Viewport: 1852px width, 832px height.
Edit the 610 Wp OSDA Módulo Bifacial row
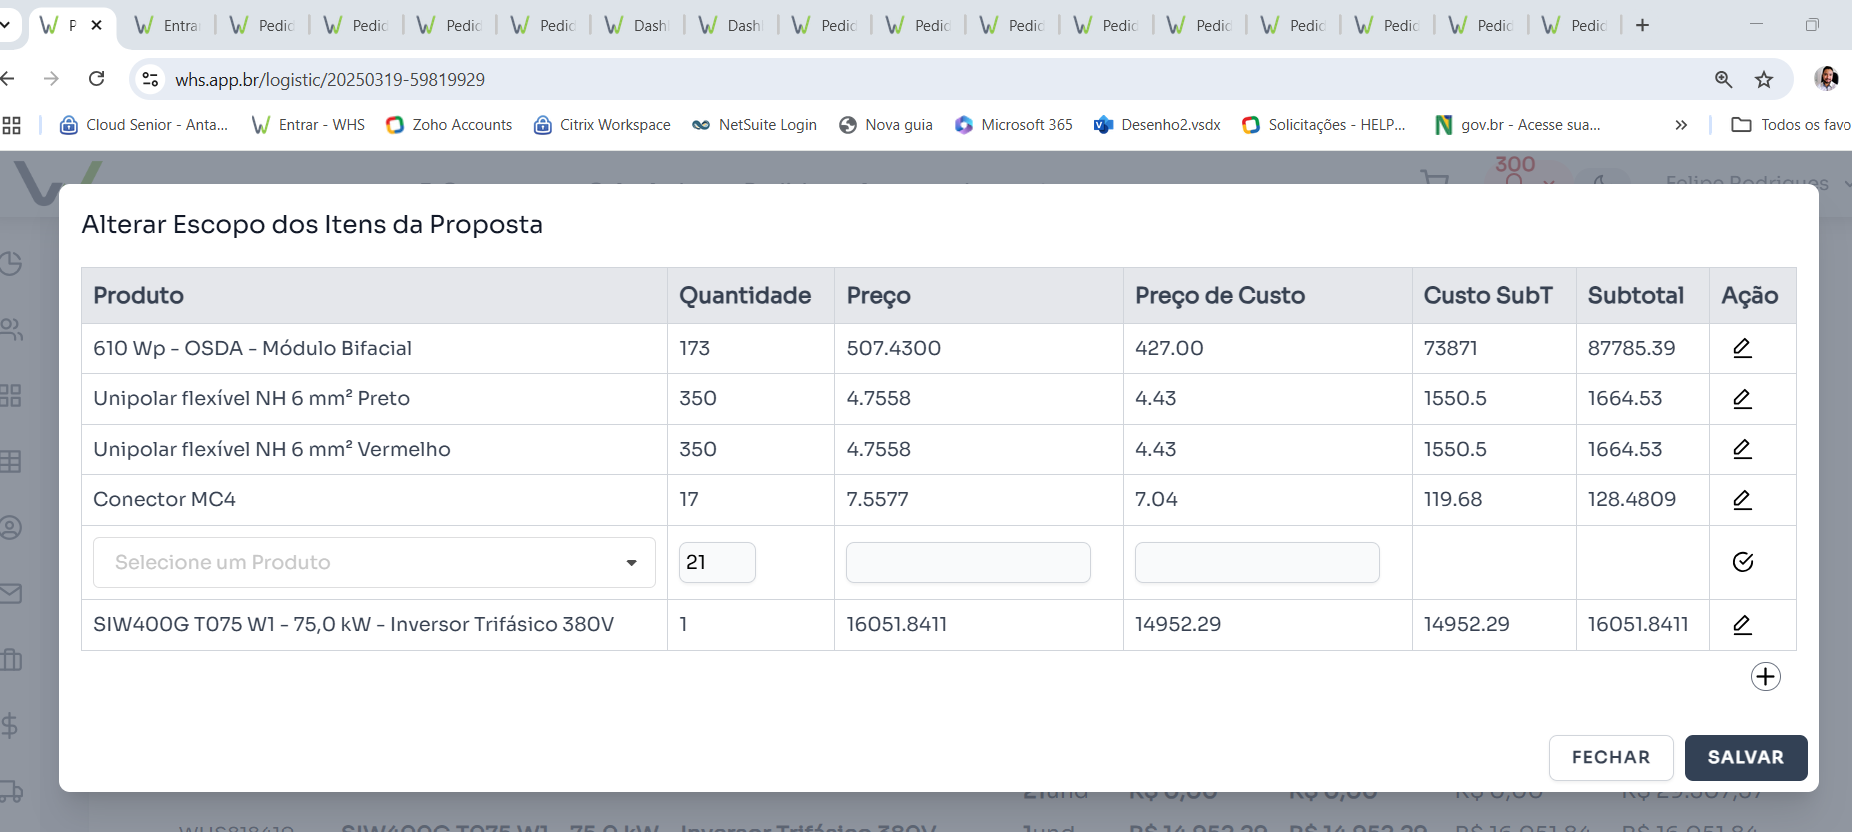click(1741, 348)
